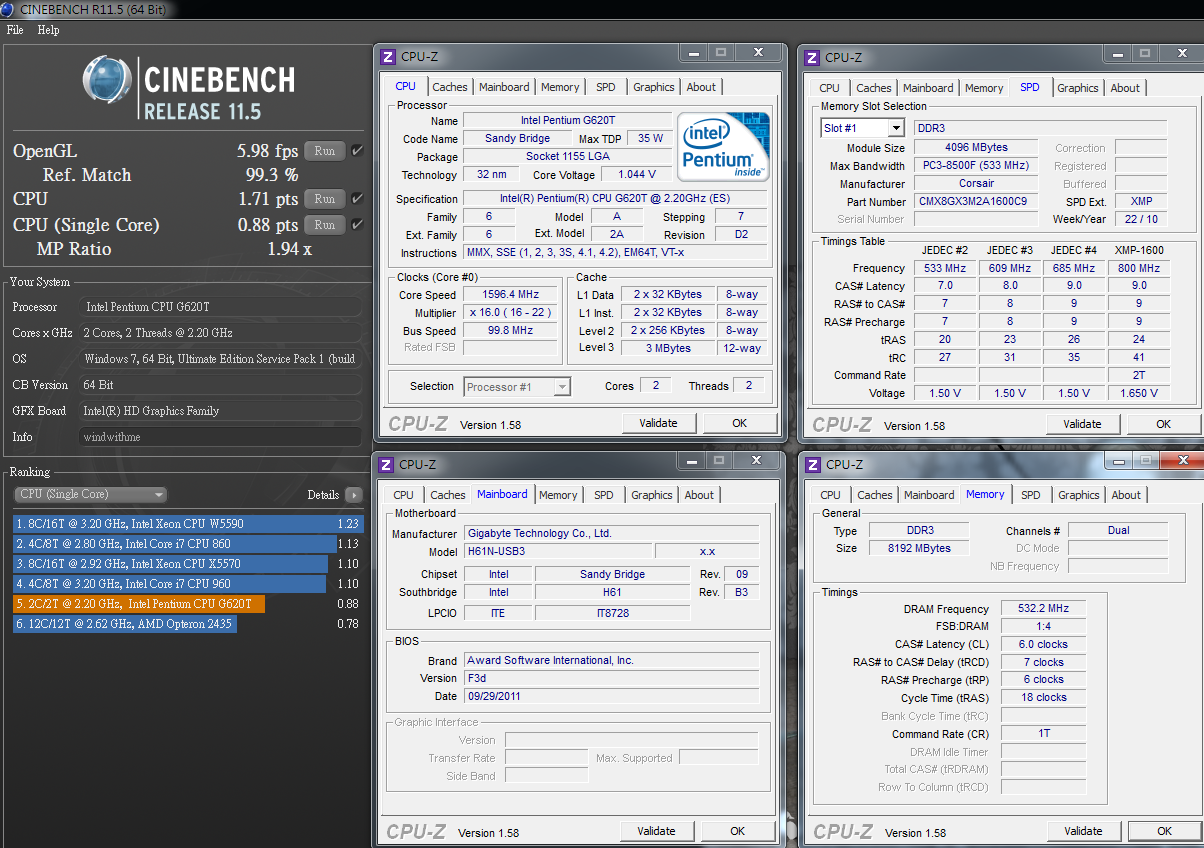Switch to Memory tab in CPU window
Viewport: 1204px width, 848px height.
coord(560,87)
